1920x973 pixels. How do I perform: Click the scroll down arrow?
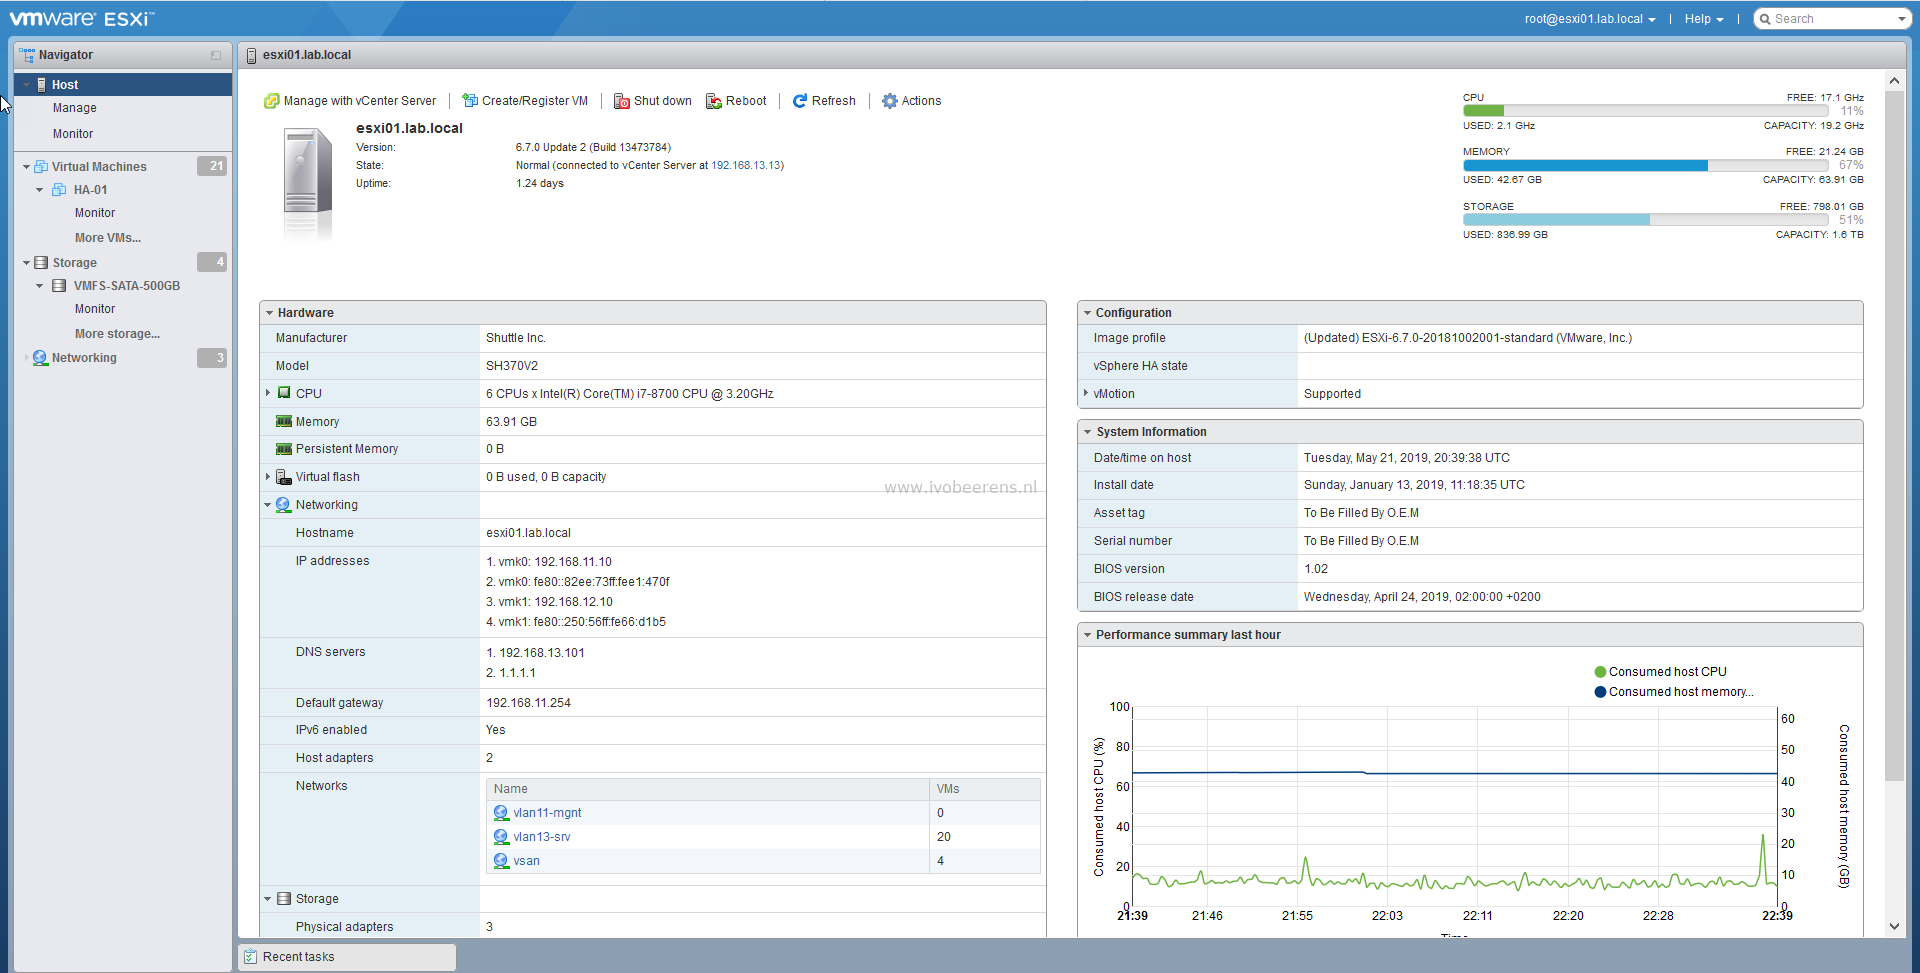pos(1894,927)
